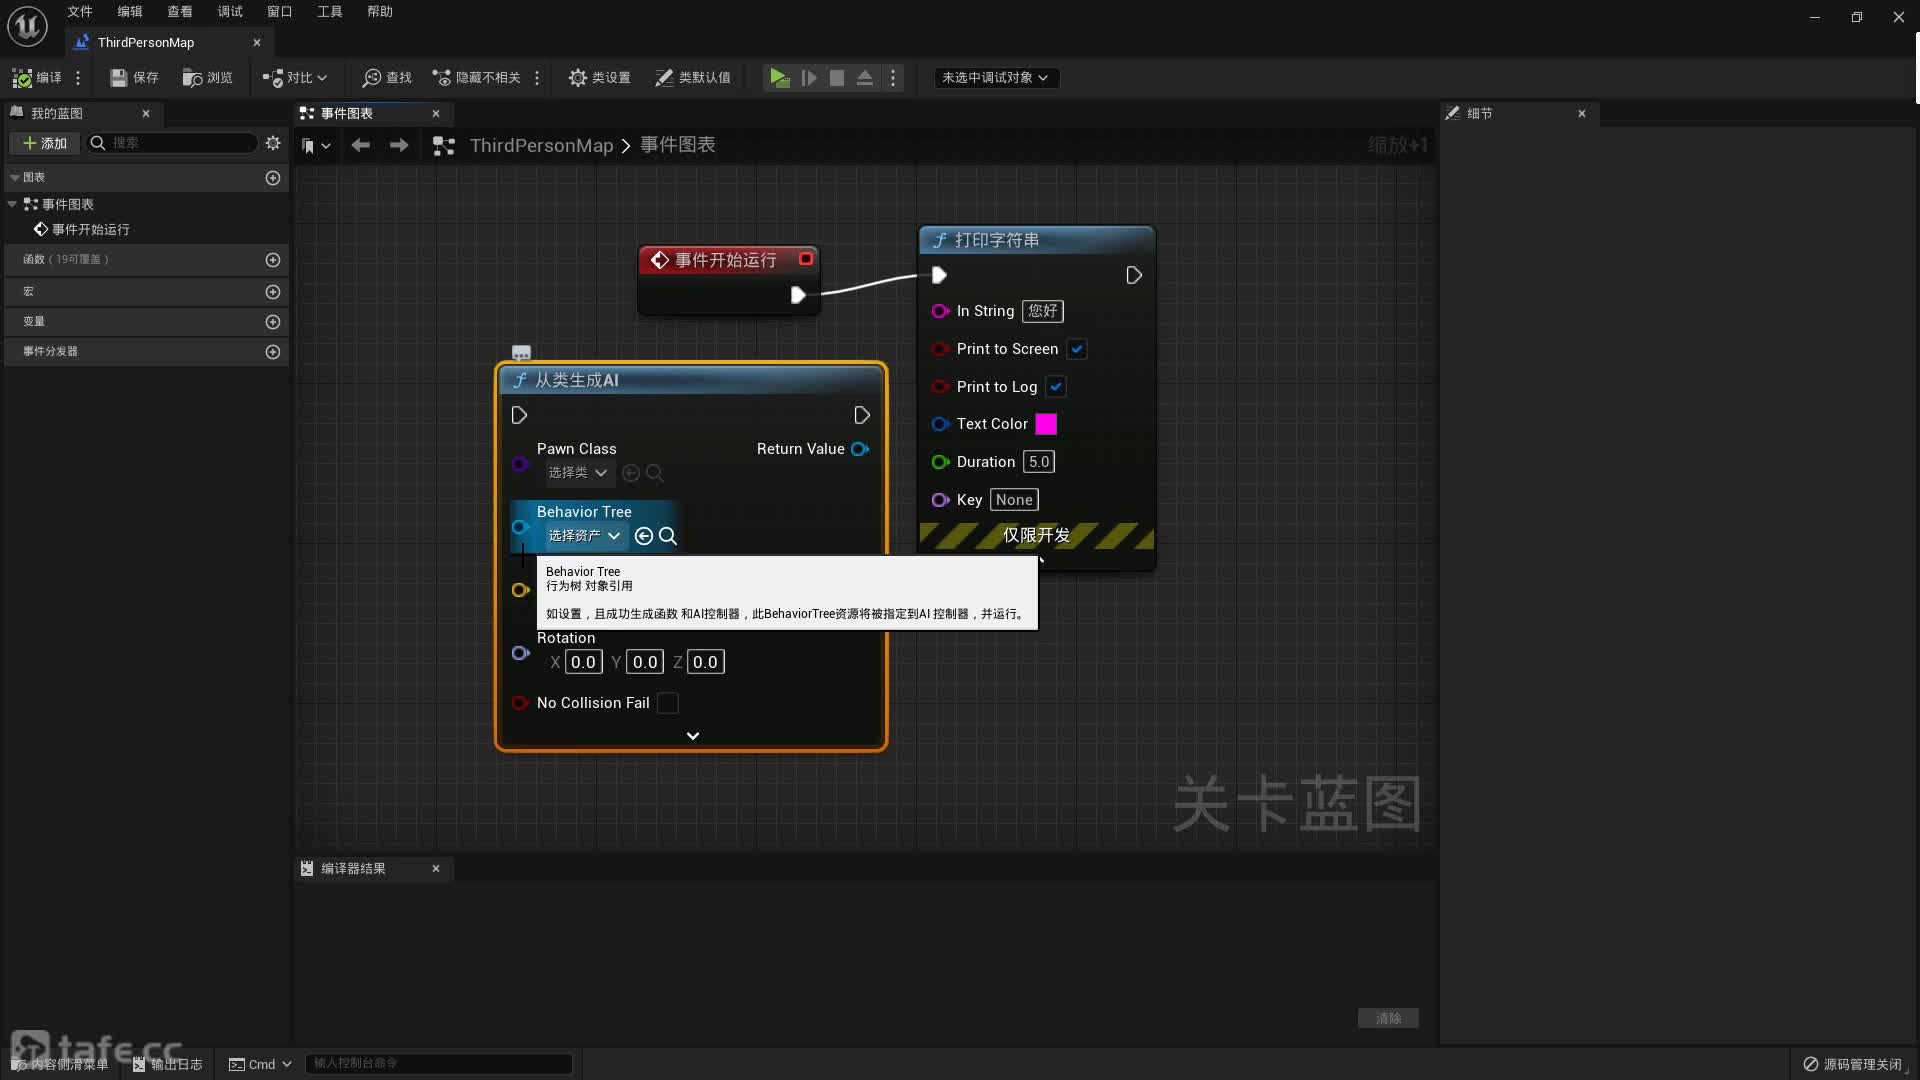Click the Skip/advance frame play button

809,77
